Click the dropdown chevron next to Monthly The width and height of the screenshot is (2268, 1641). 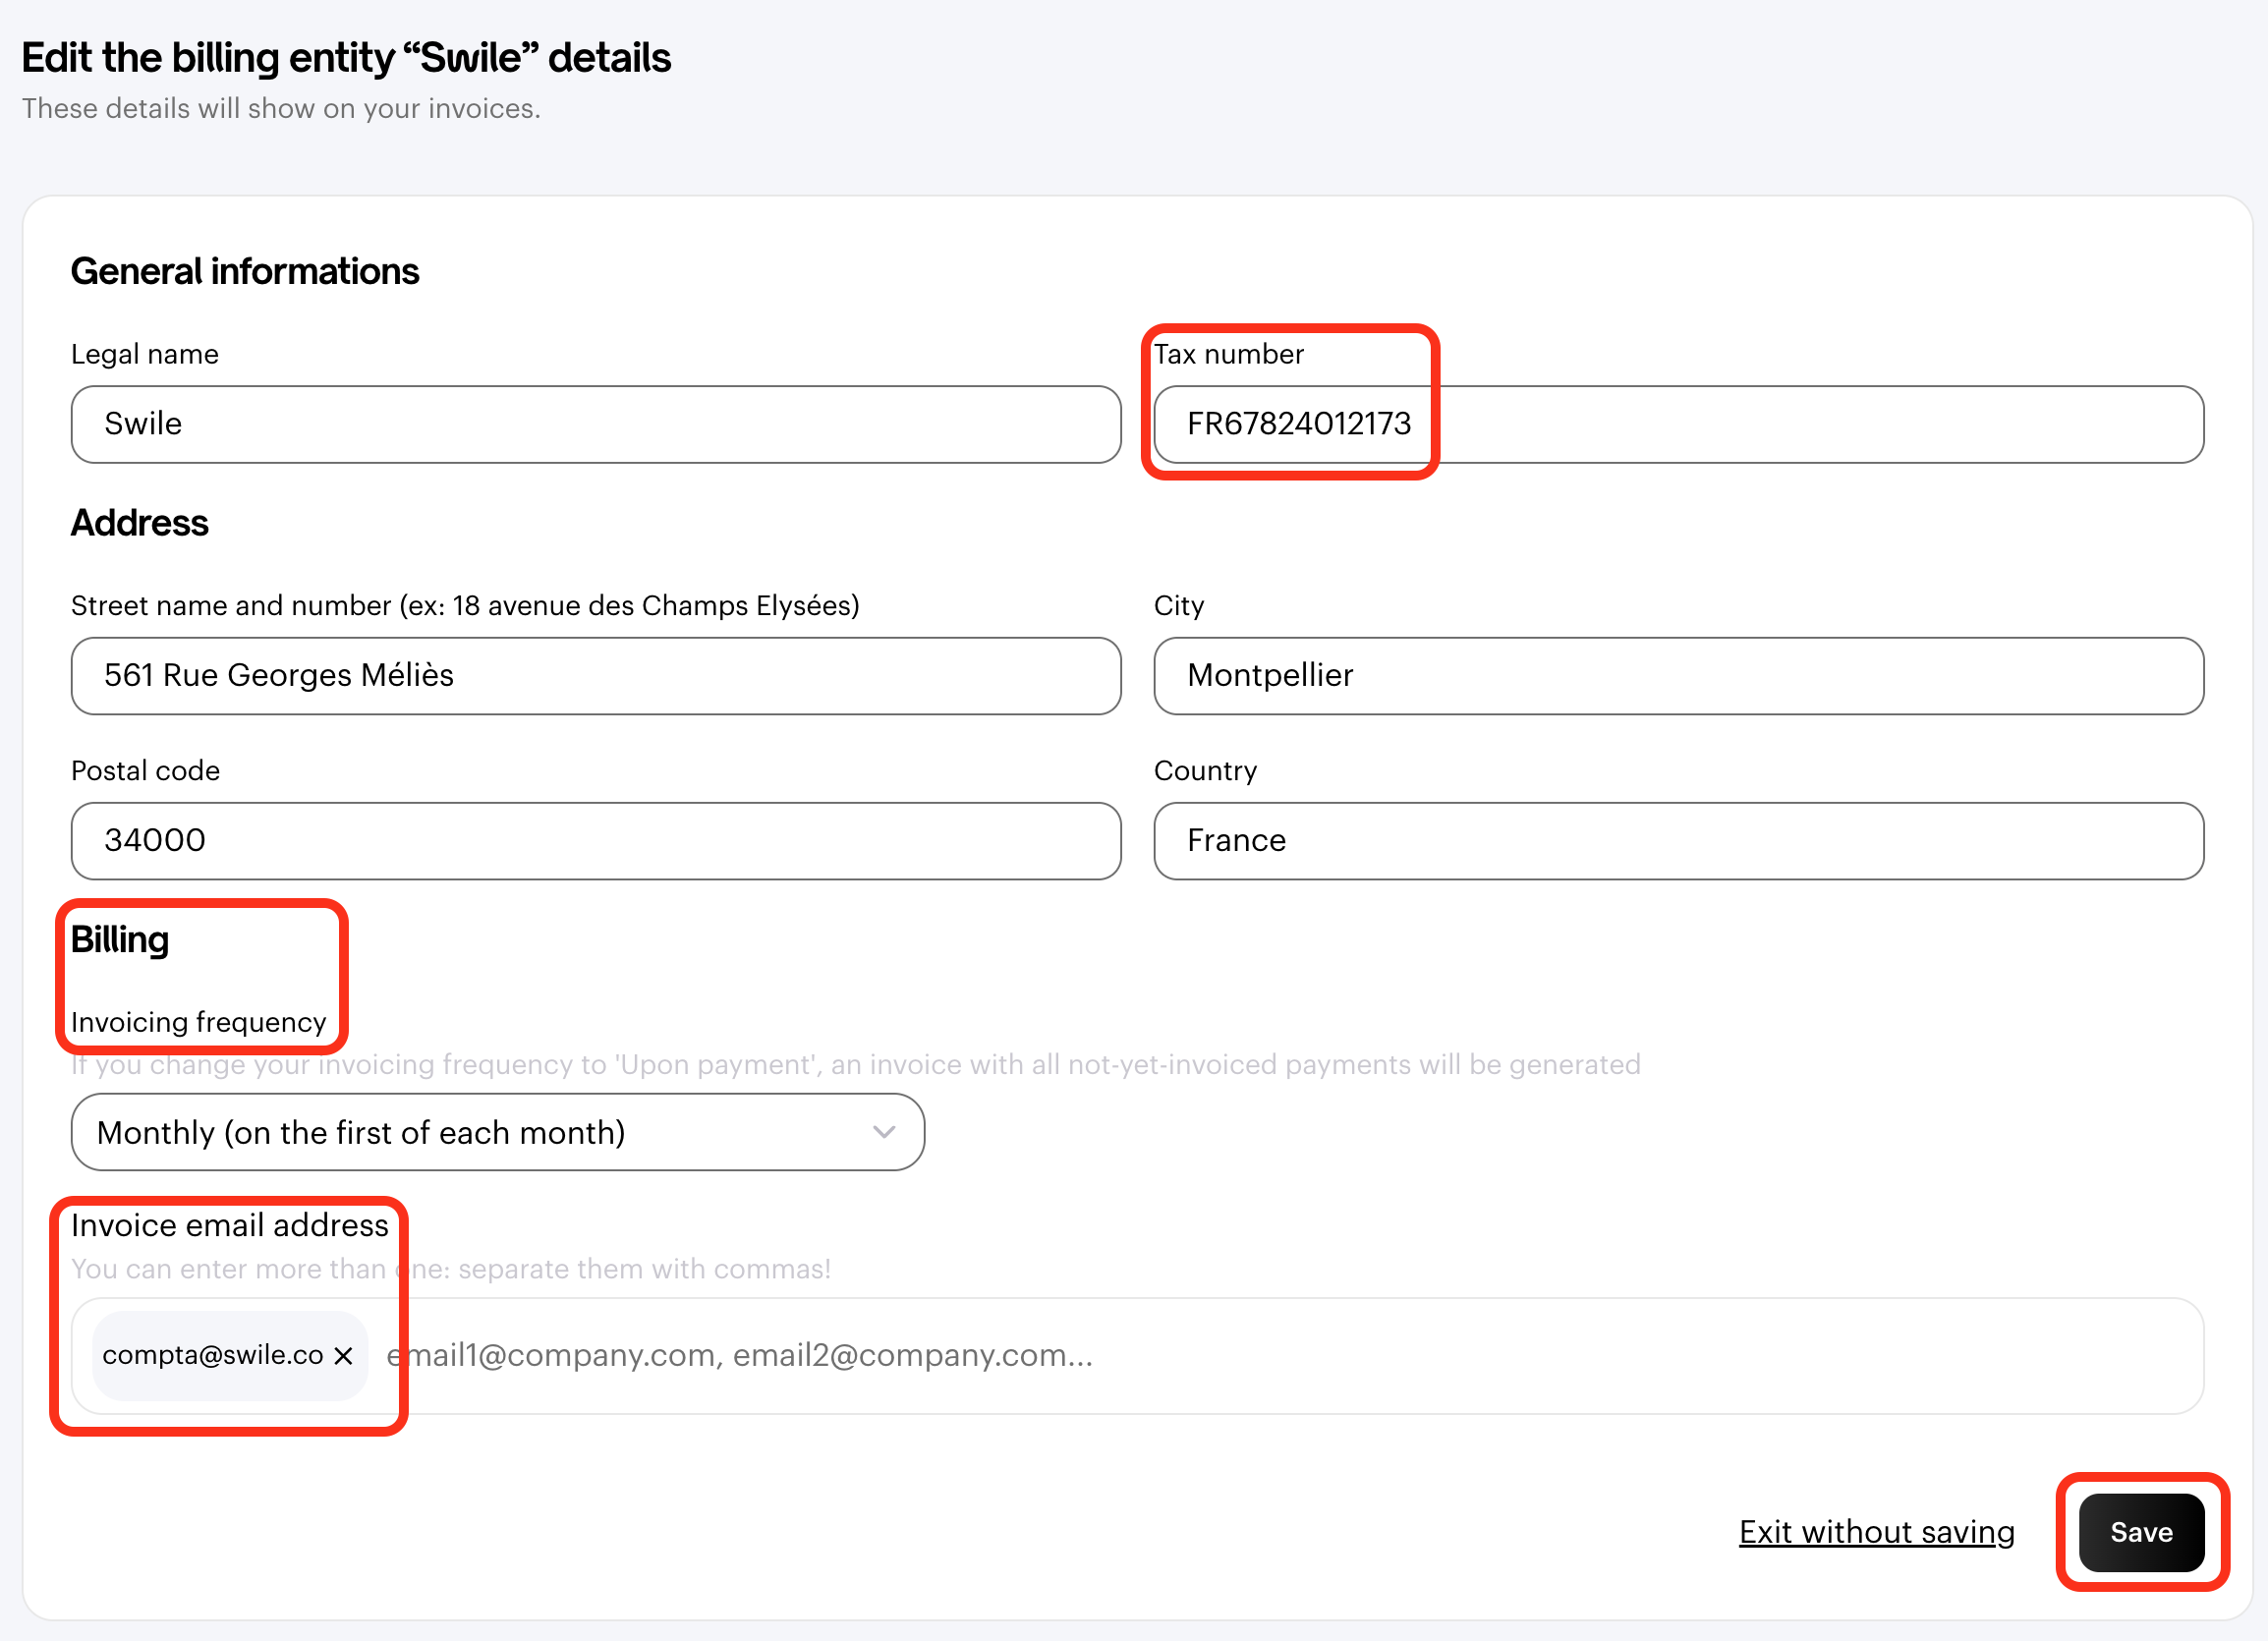[883, 1132]
